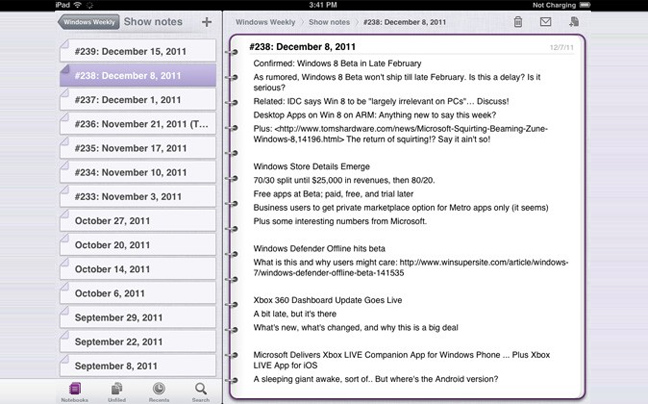Open the October 27, 2011 page
This screenshot has height=404, width=648.
(138, 220)
